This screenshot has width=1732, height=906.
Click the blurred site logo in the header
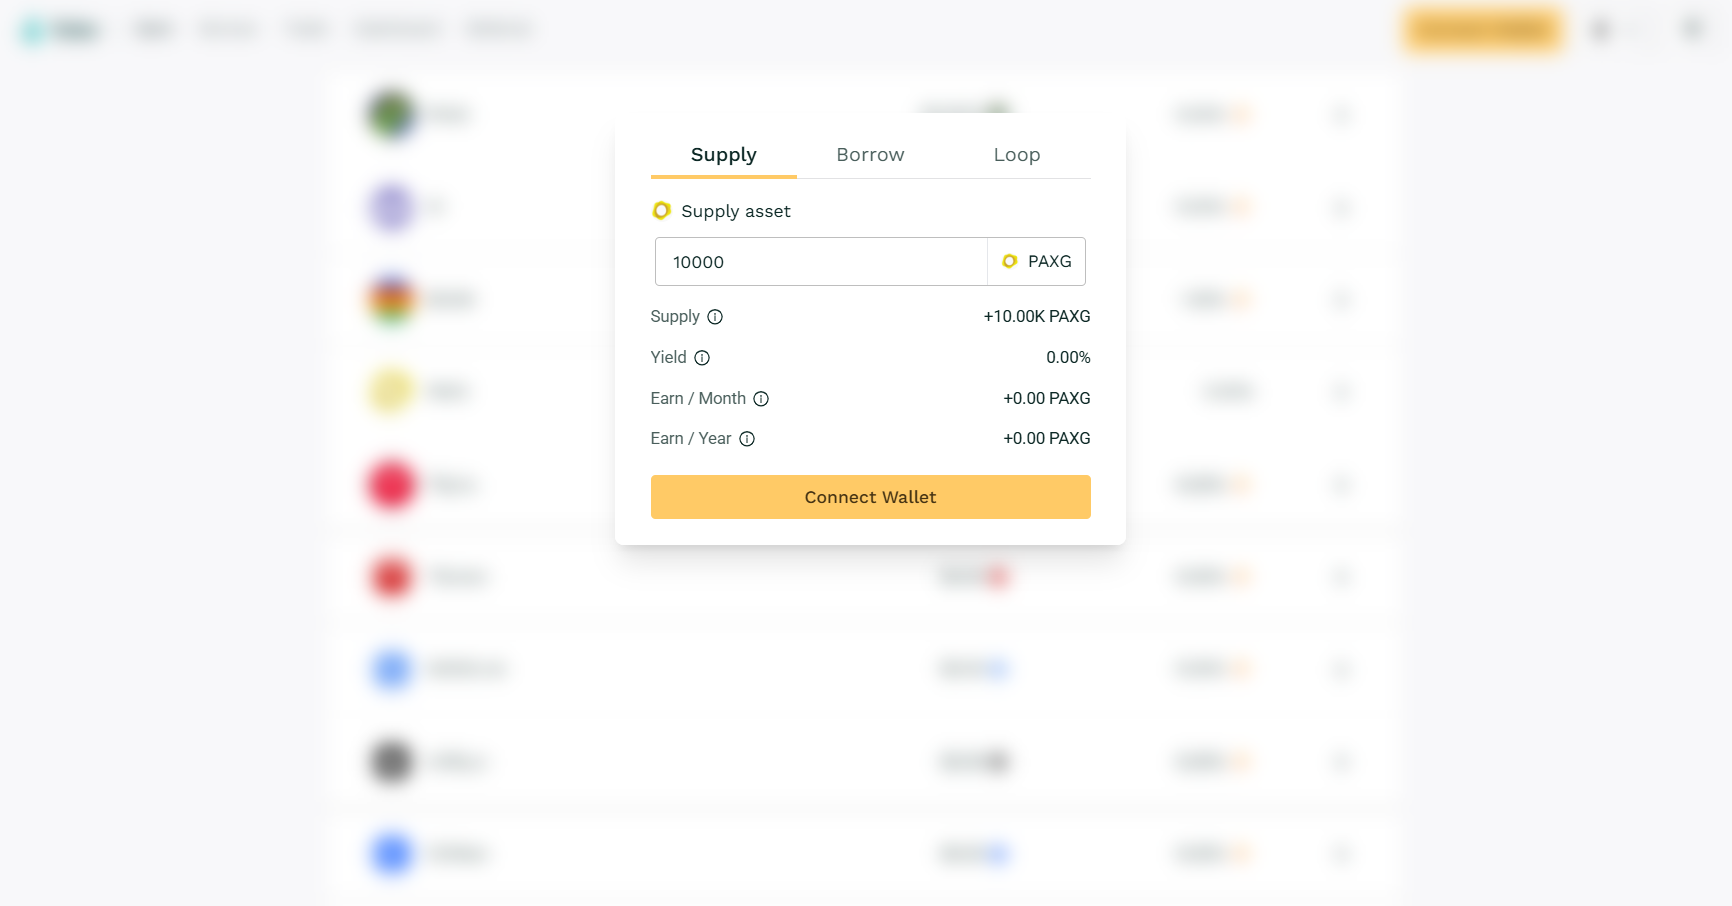pyautogui.click(x=60, y=30)
